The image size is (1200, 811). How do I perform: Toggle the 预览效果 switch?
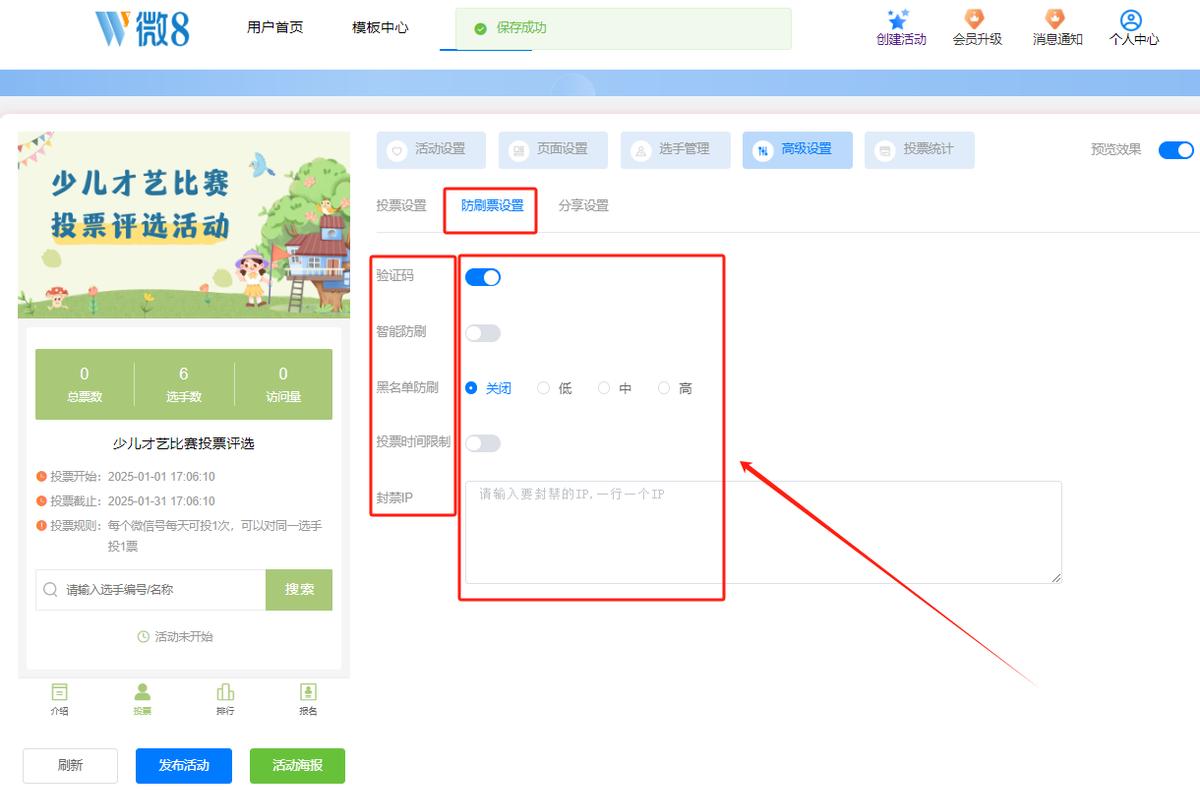[x=1176, y=150]
